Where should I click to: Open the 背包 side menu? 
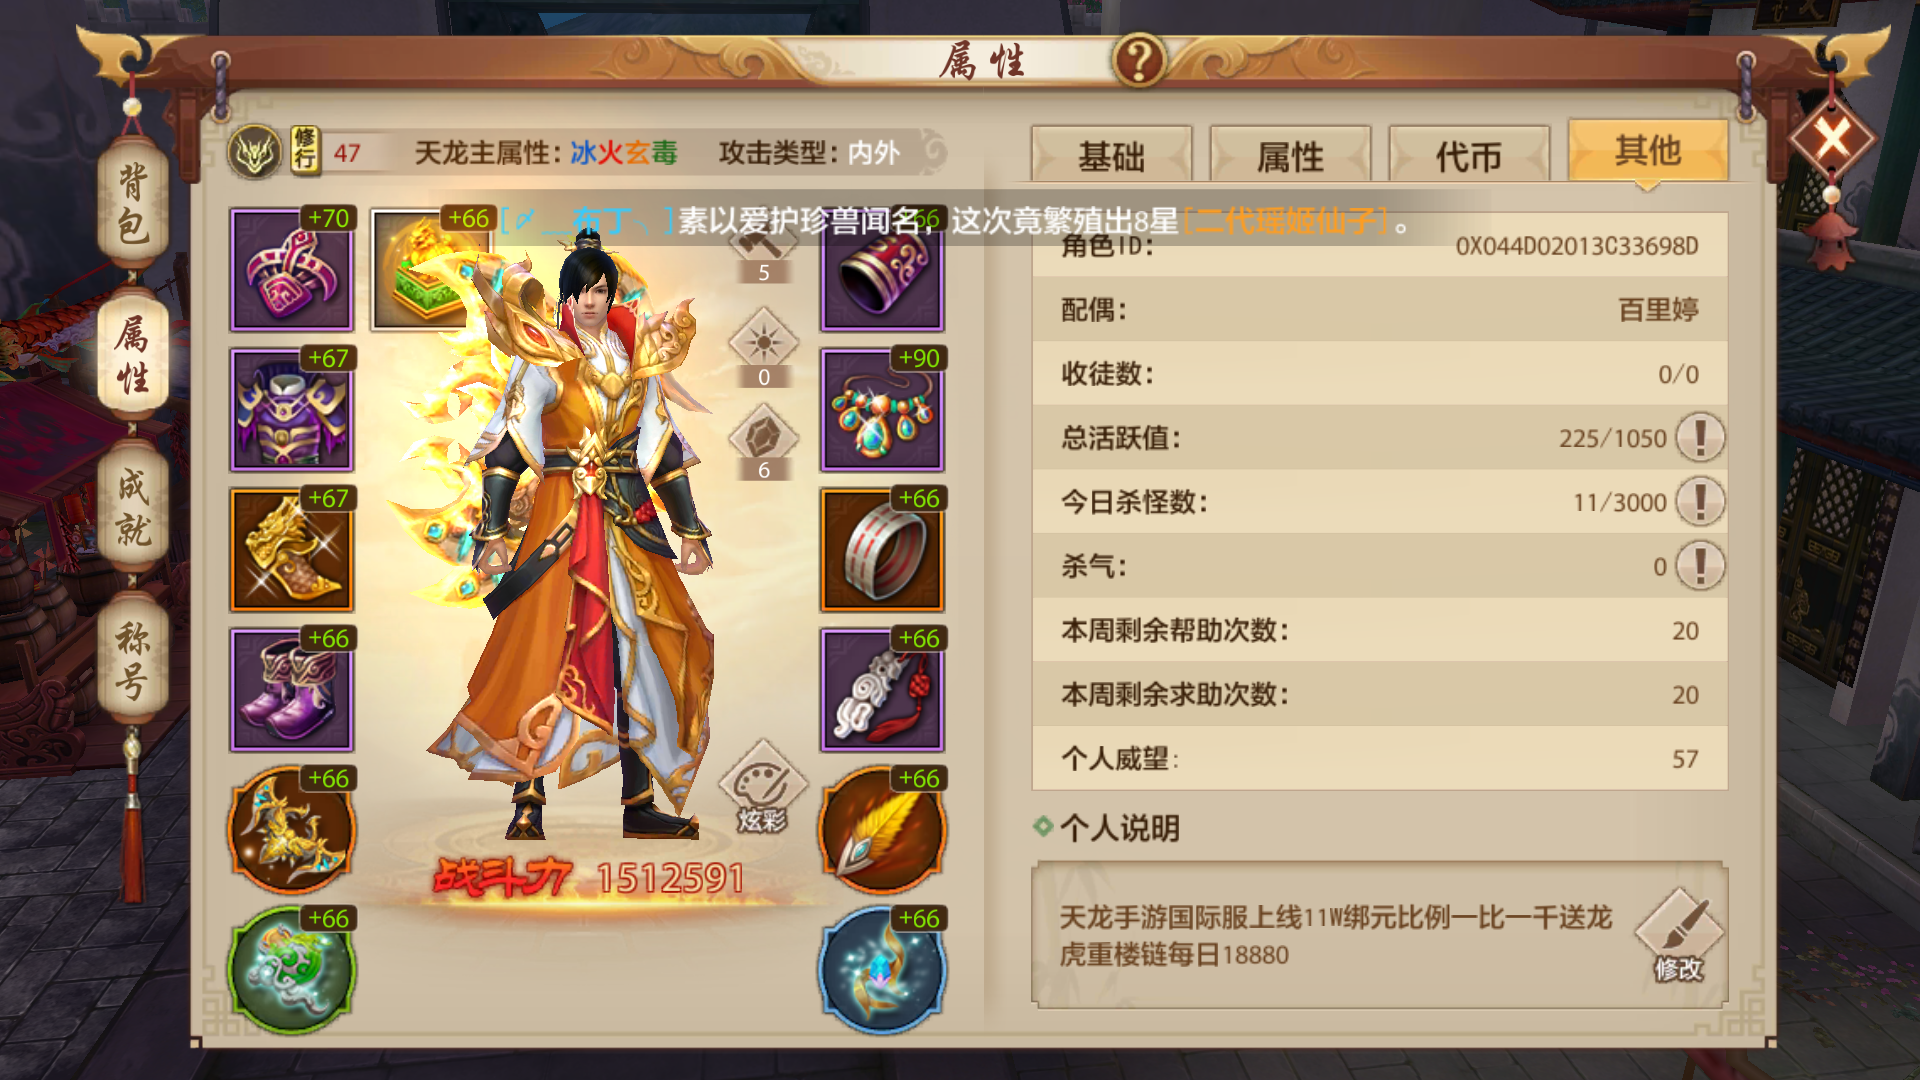[x=133, y=204]
